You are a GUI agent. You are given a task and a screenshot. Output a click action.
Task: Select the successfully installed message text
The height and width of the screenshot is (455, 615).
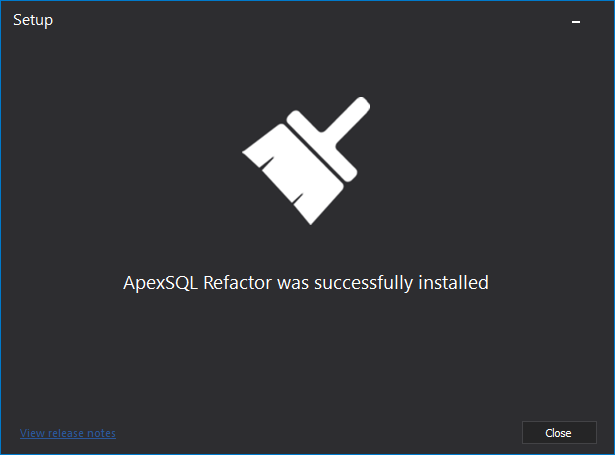pyautogui.click(x=306, y=283)
